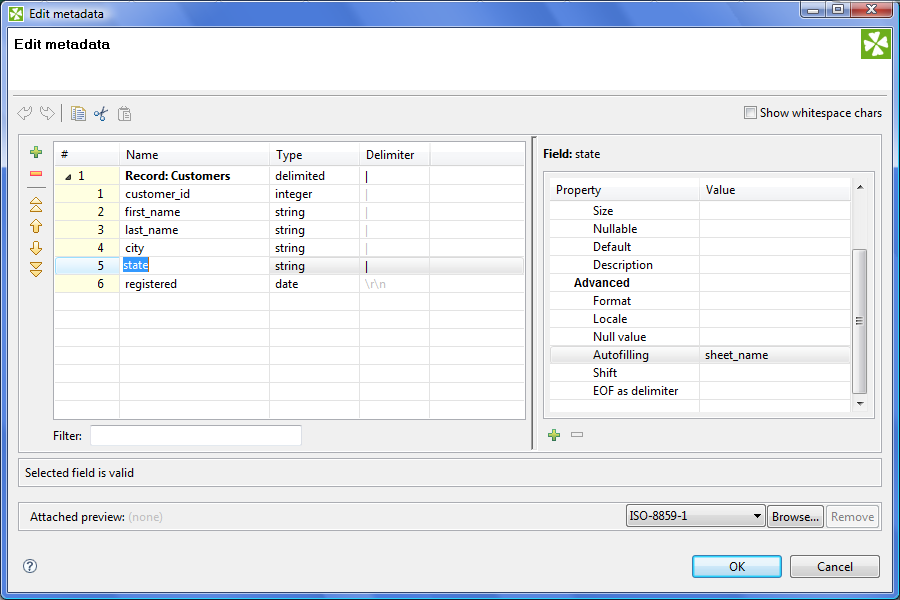
Task: Open help via question mark icon
Action: (x=30, y=566)
